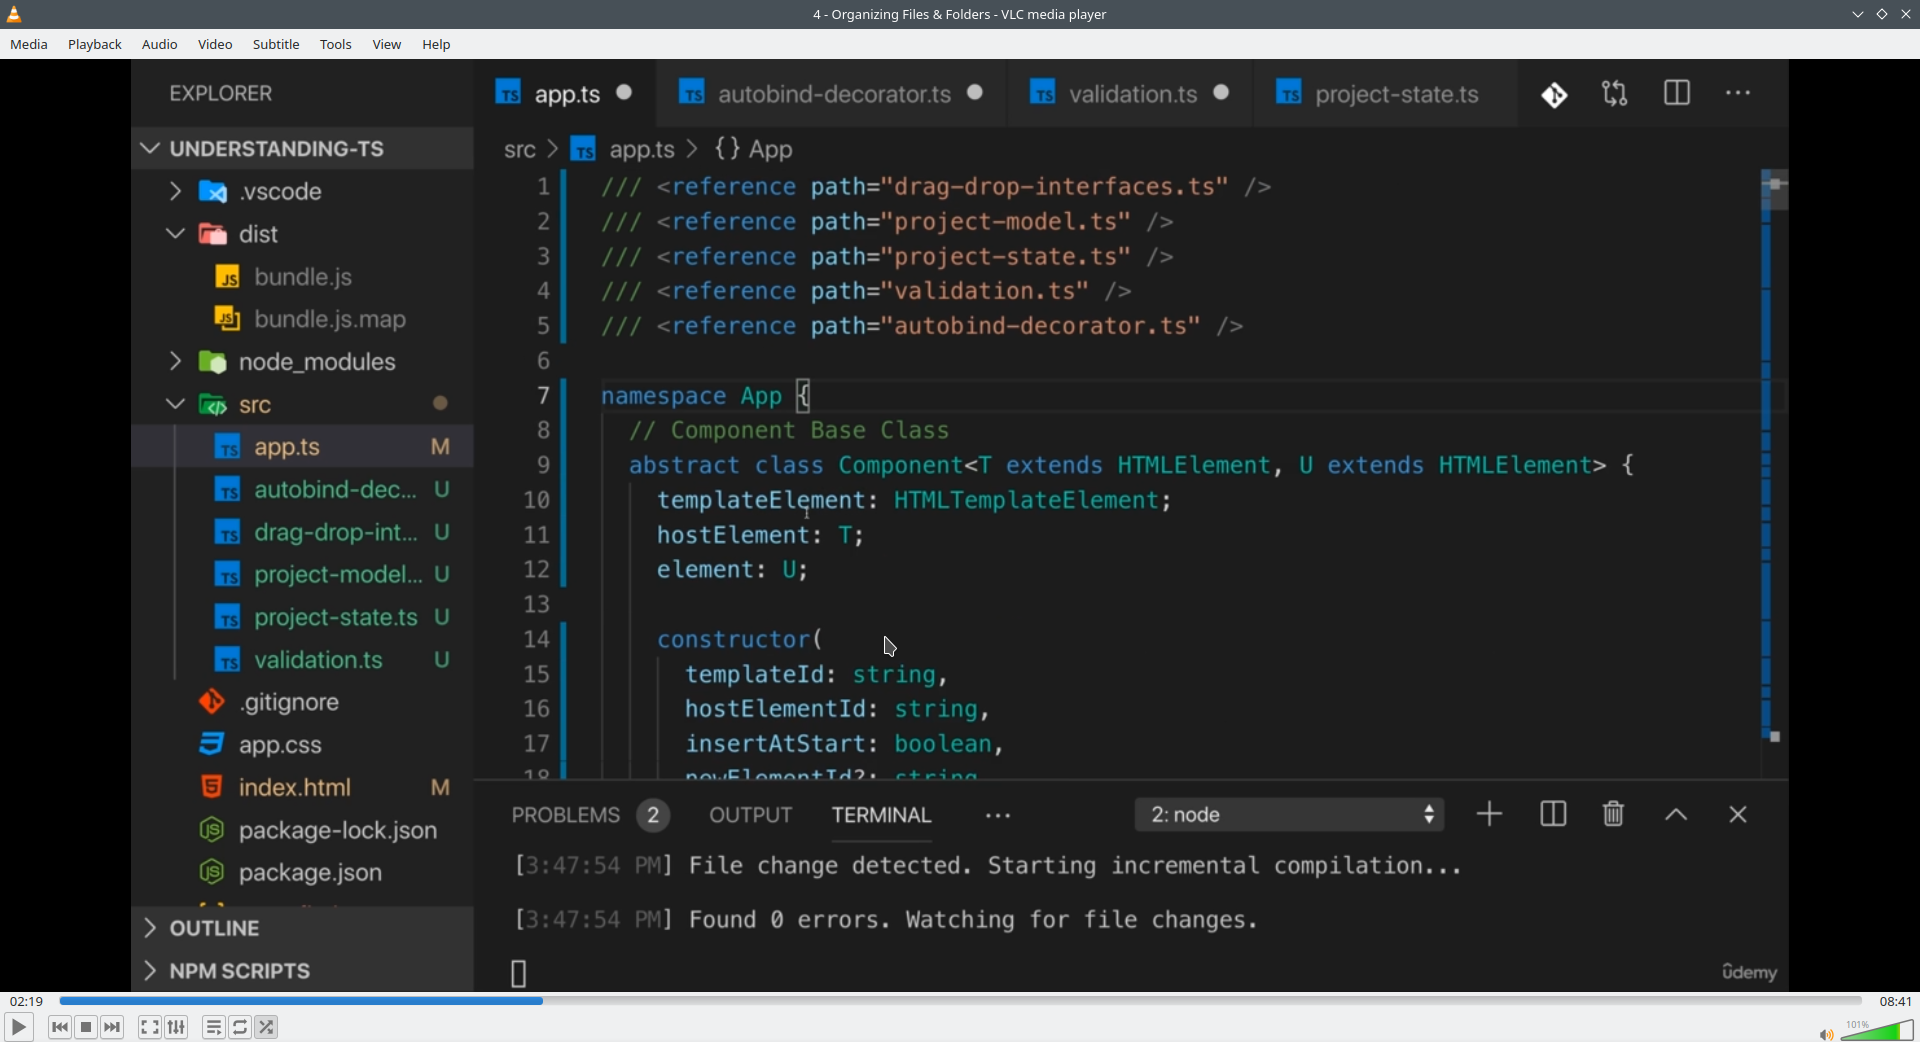This screenshot has width=1920, height=1042.
Task: Expand the node_modules folder
Action: click(x=302, y=362)
